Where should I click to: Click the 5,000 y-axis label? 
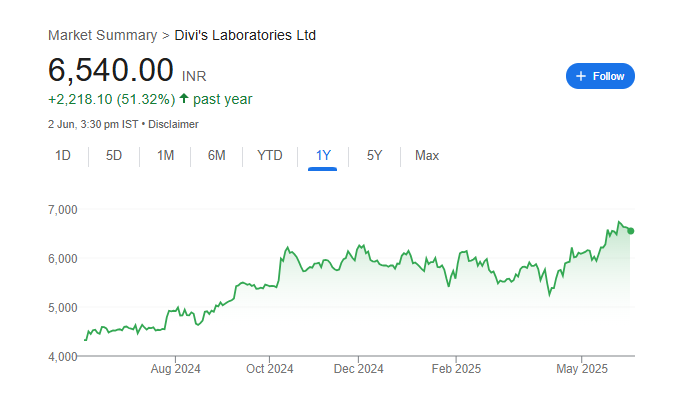pyautogui.click(x=62, y=308)
